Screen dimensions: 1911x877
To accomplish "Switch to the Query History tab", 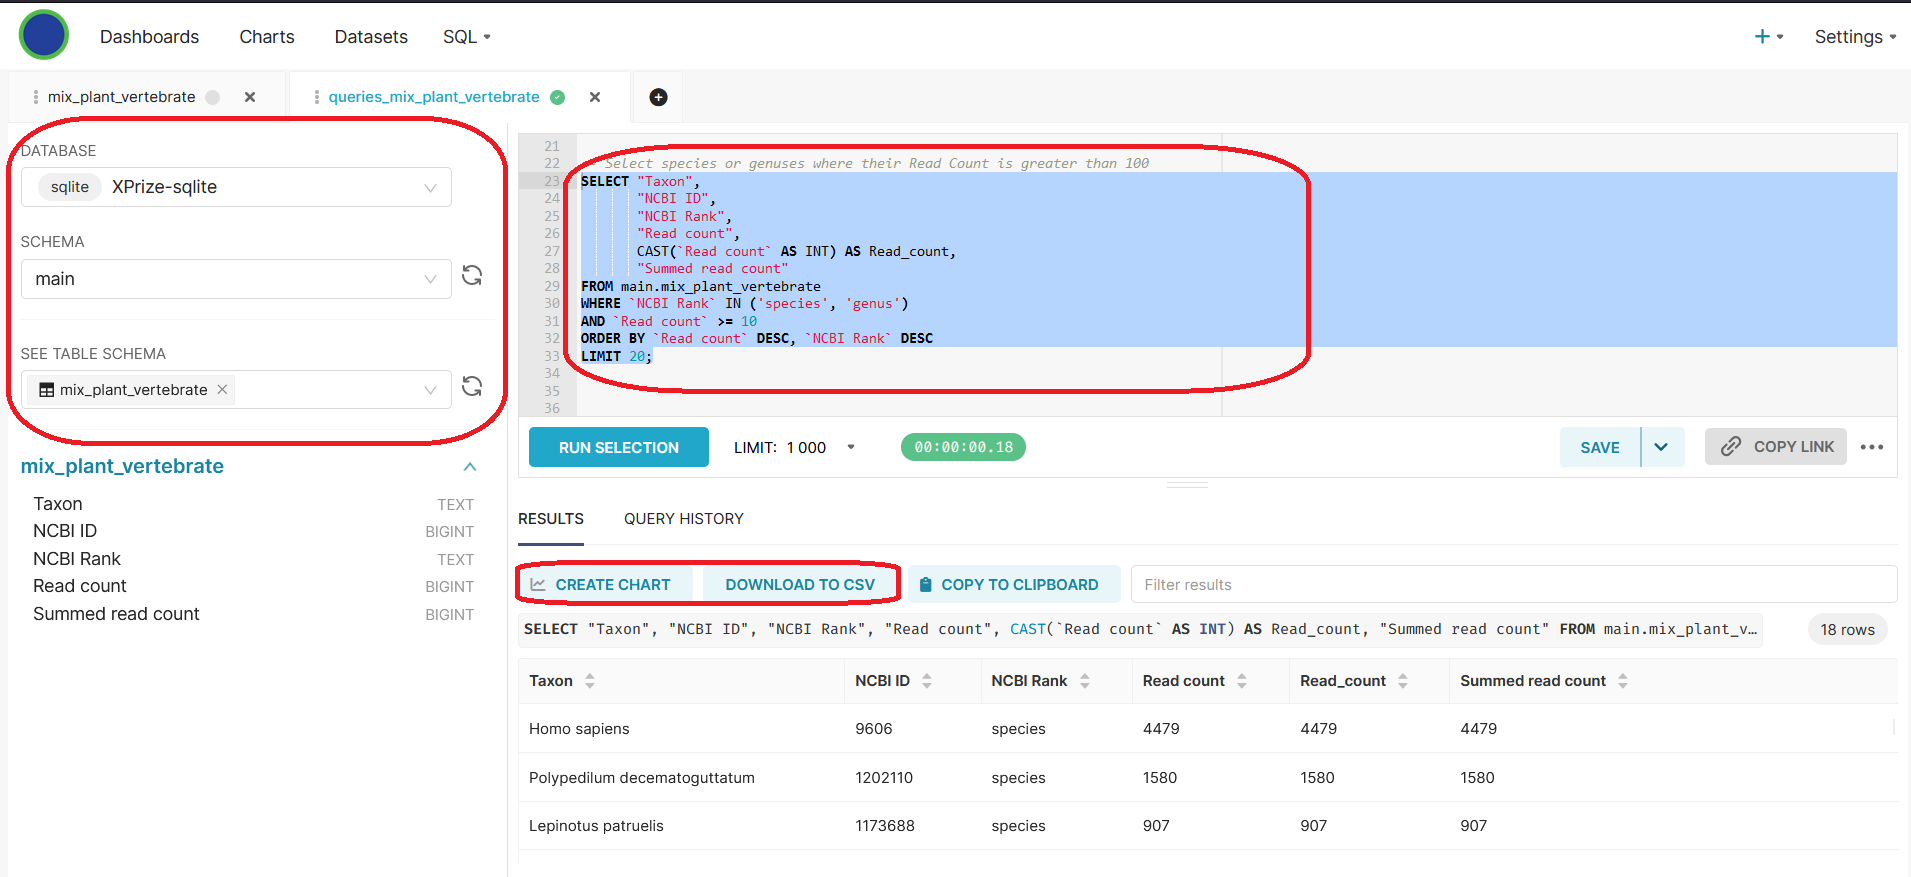I will point(684,519).
